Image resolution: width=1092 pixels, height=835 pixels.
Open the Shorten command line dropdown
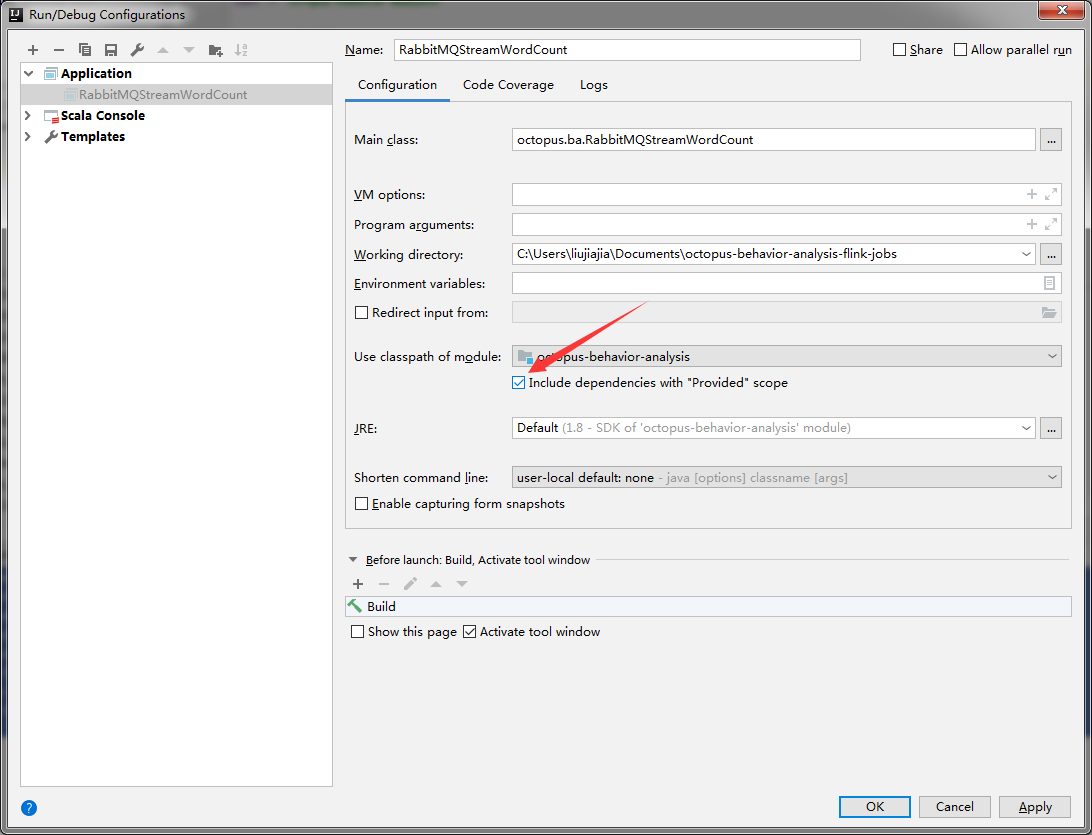tap(786, 478)
